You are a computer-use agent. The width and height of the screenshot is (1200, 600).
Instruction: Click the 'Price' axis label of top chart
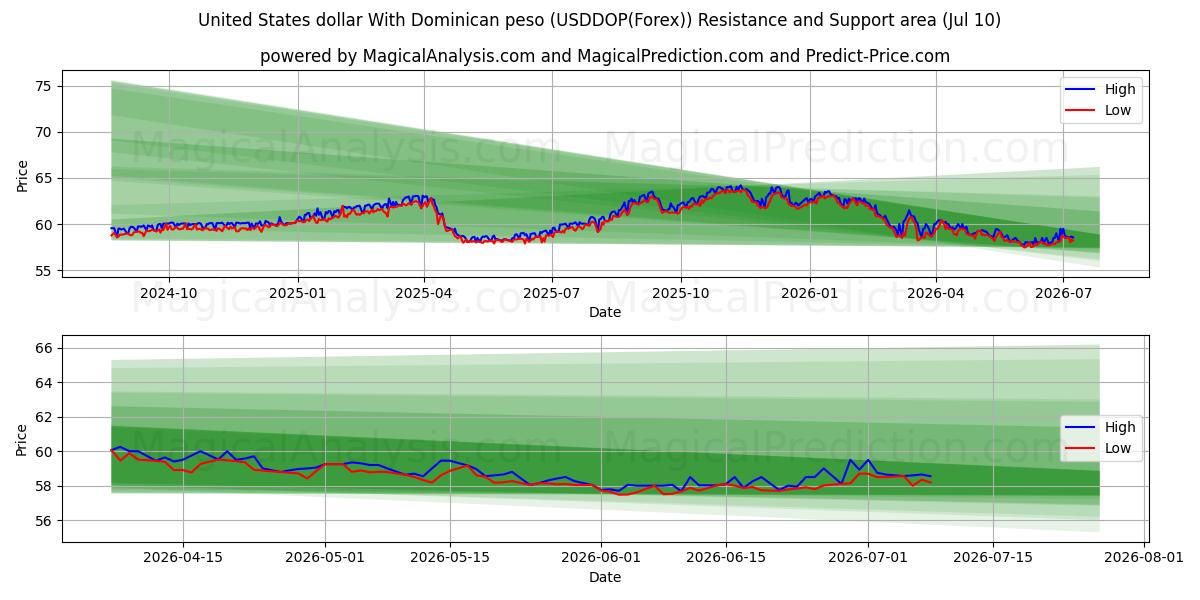23,176
